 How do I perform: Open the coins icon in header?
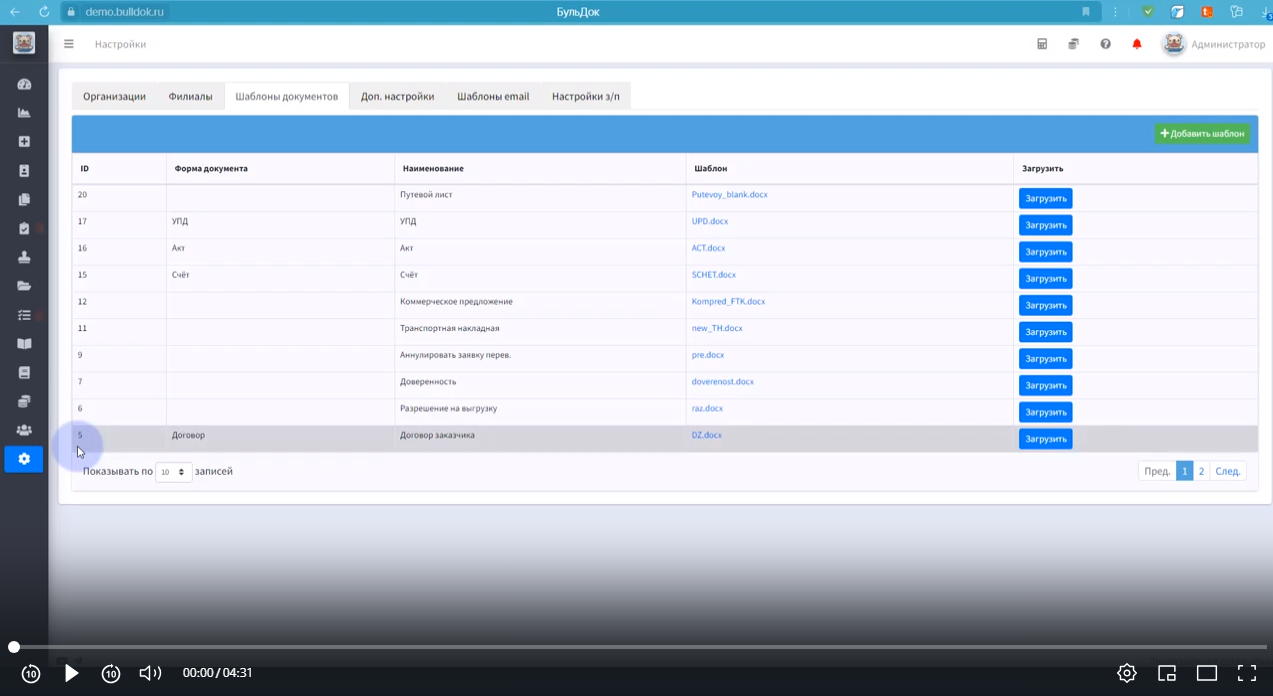(x=1073, y=44)
